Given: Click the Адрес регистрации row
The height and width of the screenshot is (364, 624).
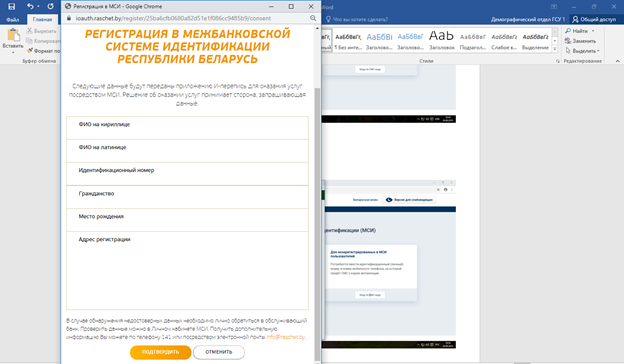Looking at the screenshot, I should [x=187, y=271].
